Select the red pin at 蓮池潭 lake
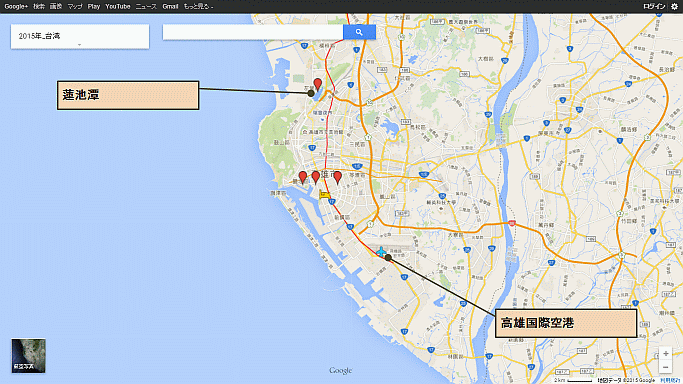 coord(318,84)
